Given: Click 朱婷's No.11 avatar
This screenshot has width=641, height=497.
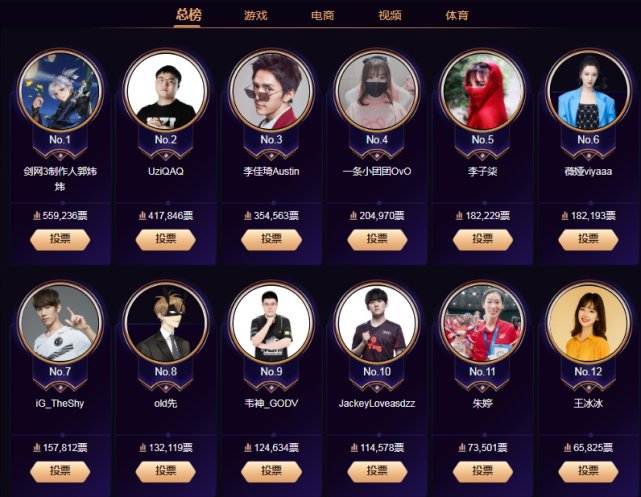Looking at the screenshot, I should point(483,323).
